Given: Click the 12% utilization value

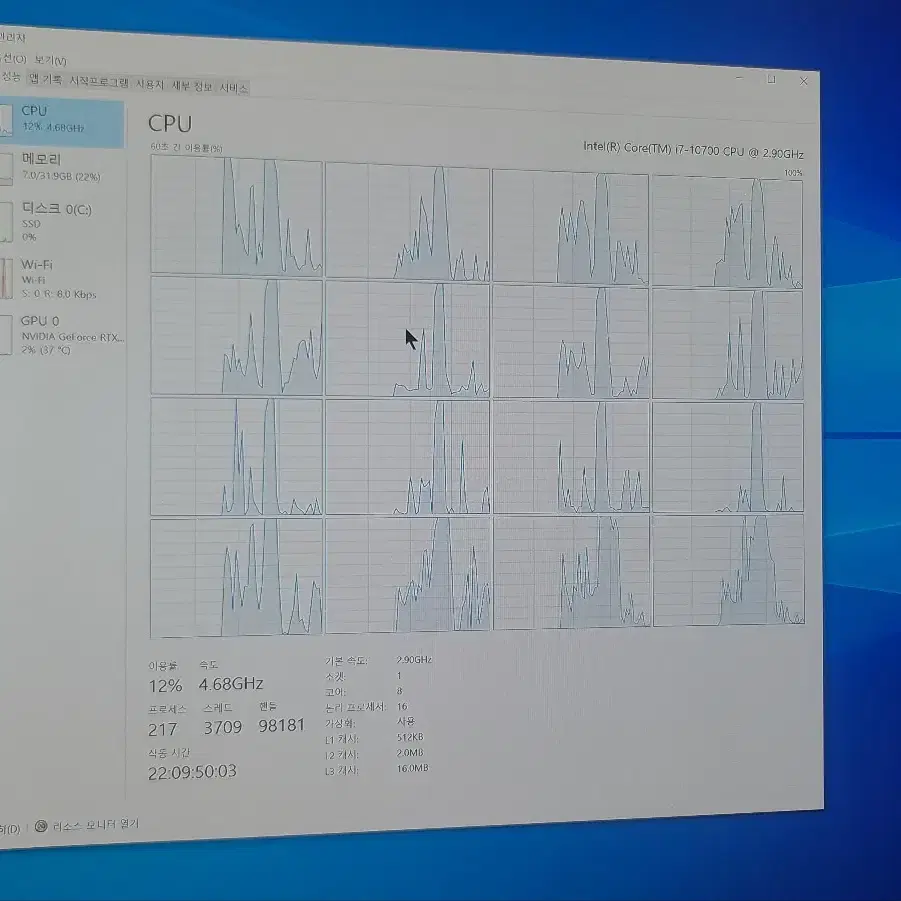Looking at the screenshot, I should click(165, 686).
